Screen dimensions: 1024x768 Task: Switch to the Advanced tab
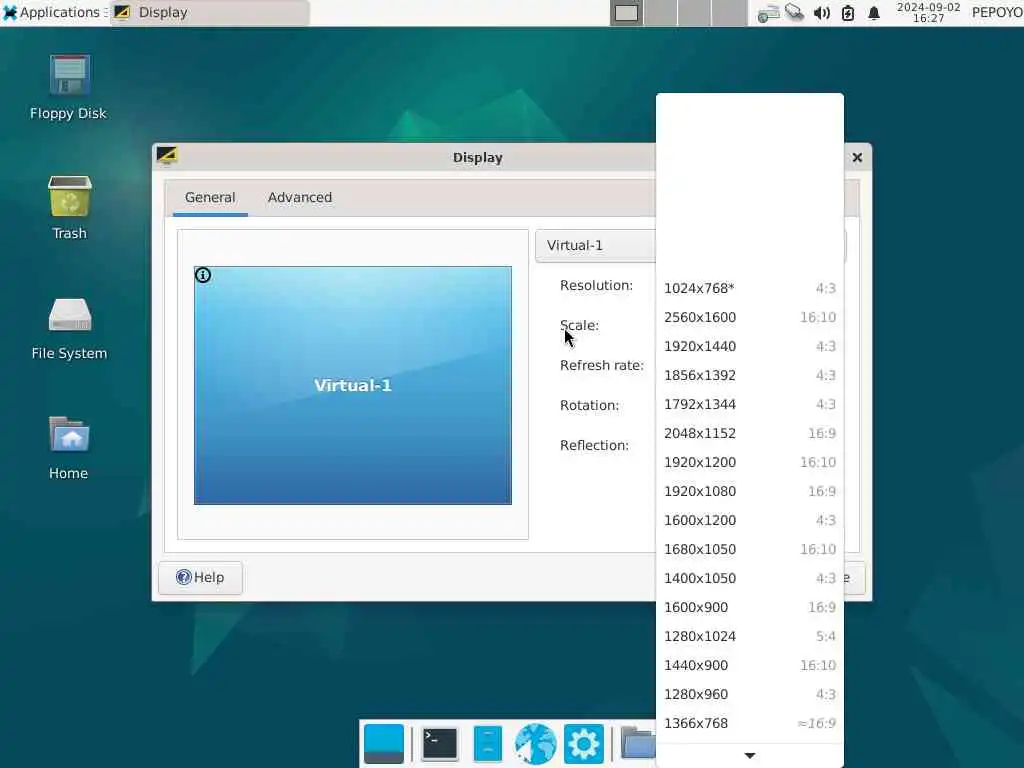(300, 197)
